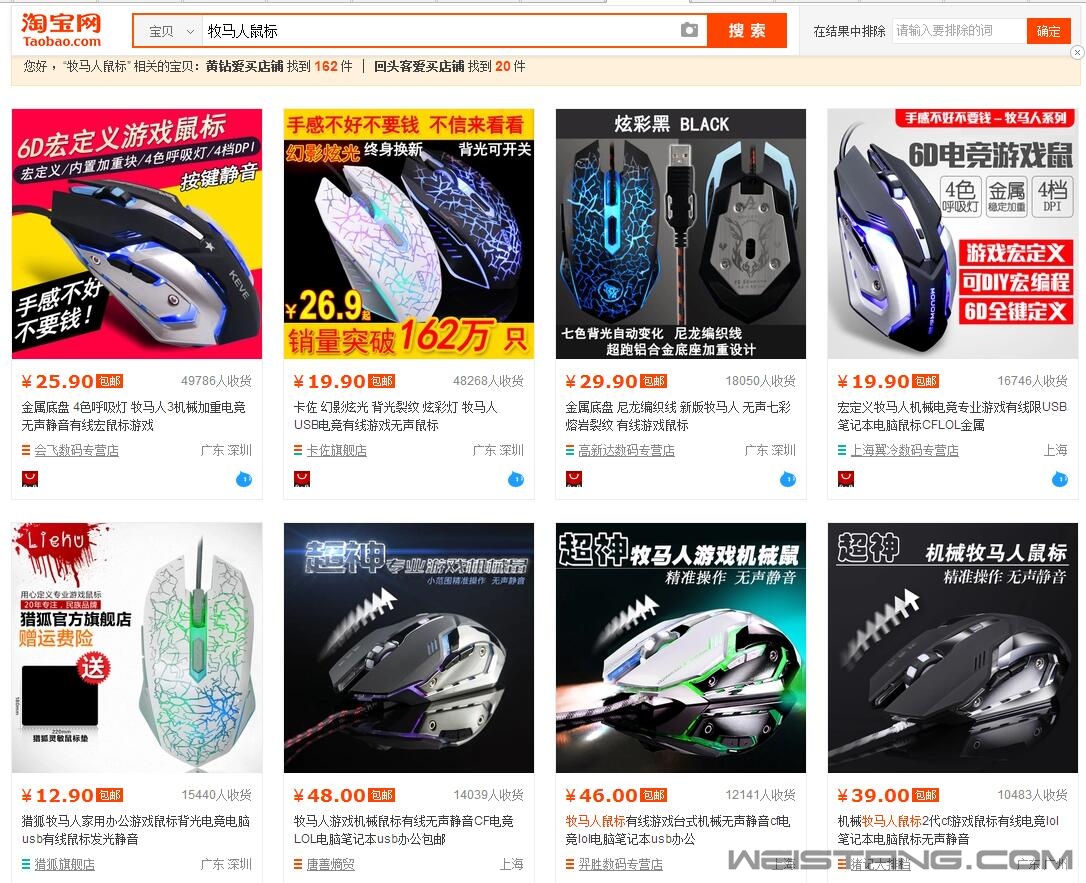Open the Liehu 猎狐 white mouse thumbnail

[137, 648]
